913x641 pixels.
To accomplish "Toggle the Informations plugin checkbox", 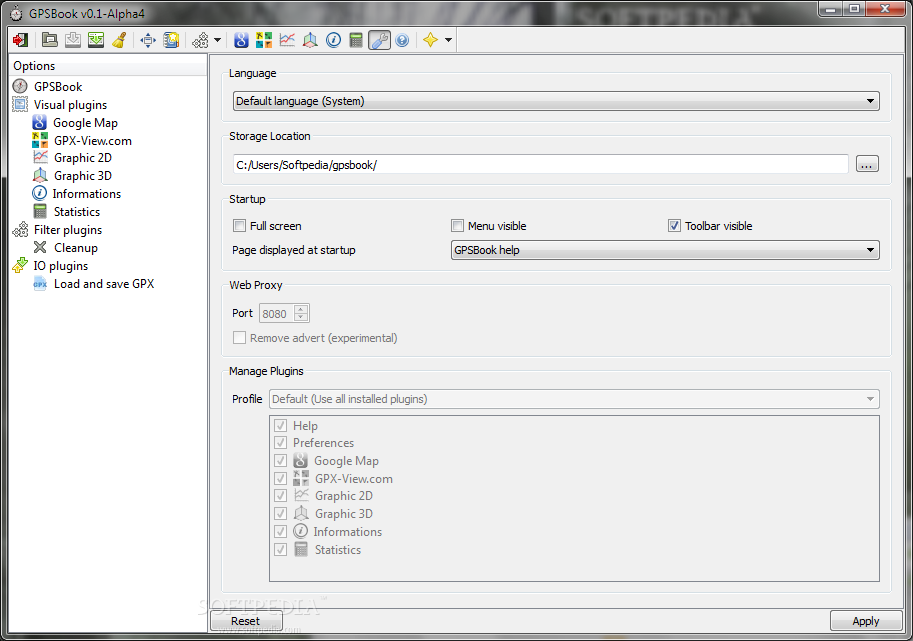I will point(281,532).
